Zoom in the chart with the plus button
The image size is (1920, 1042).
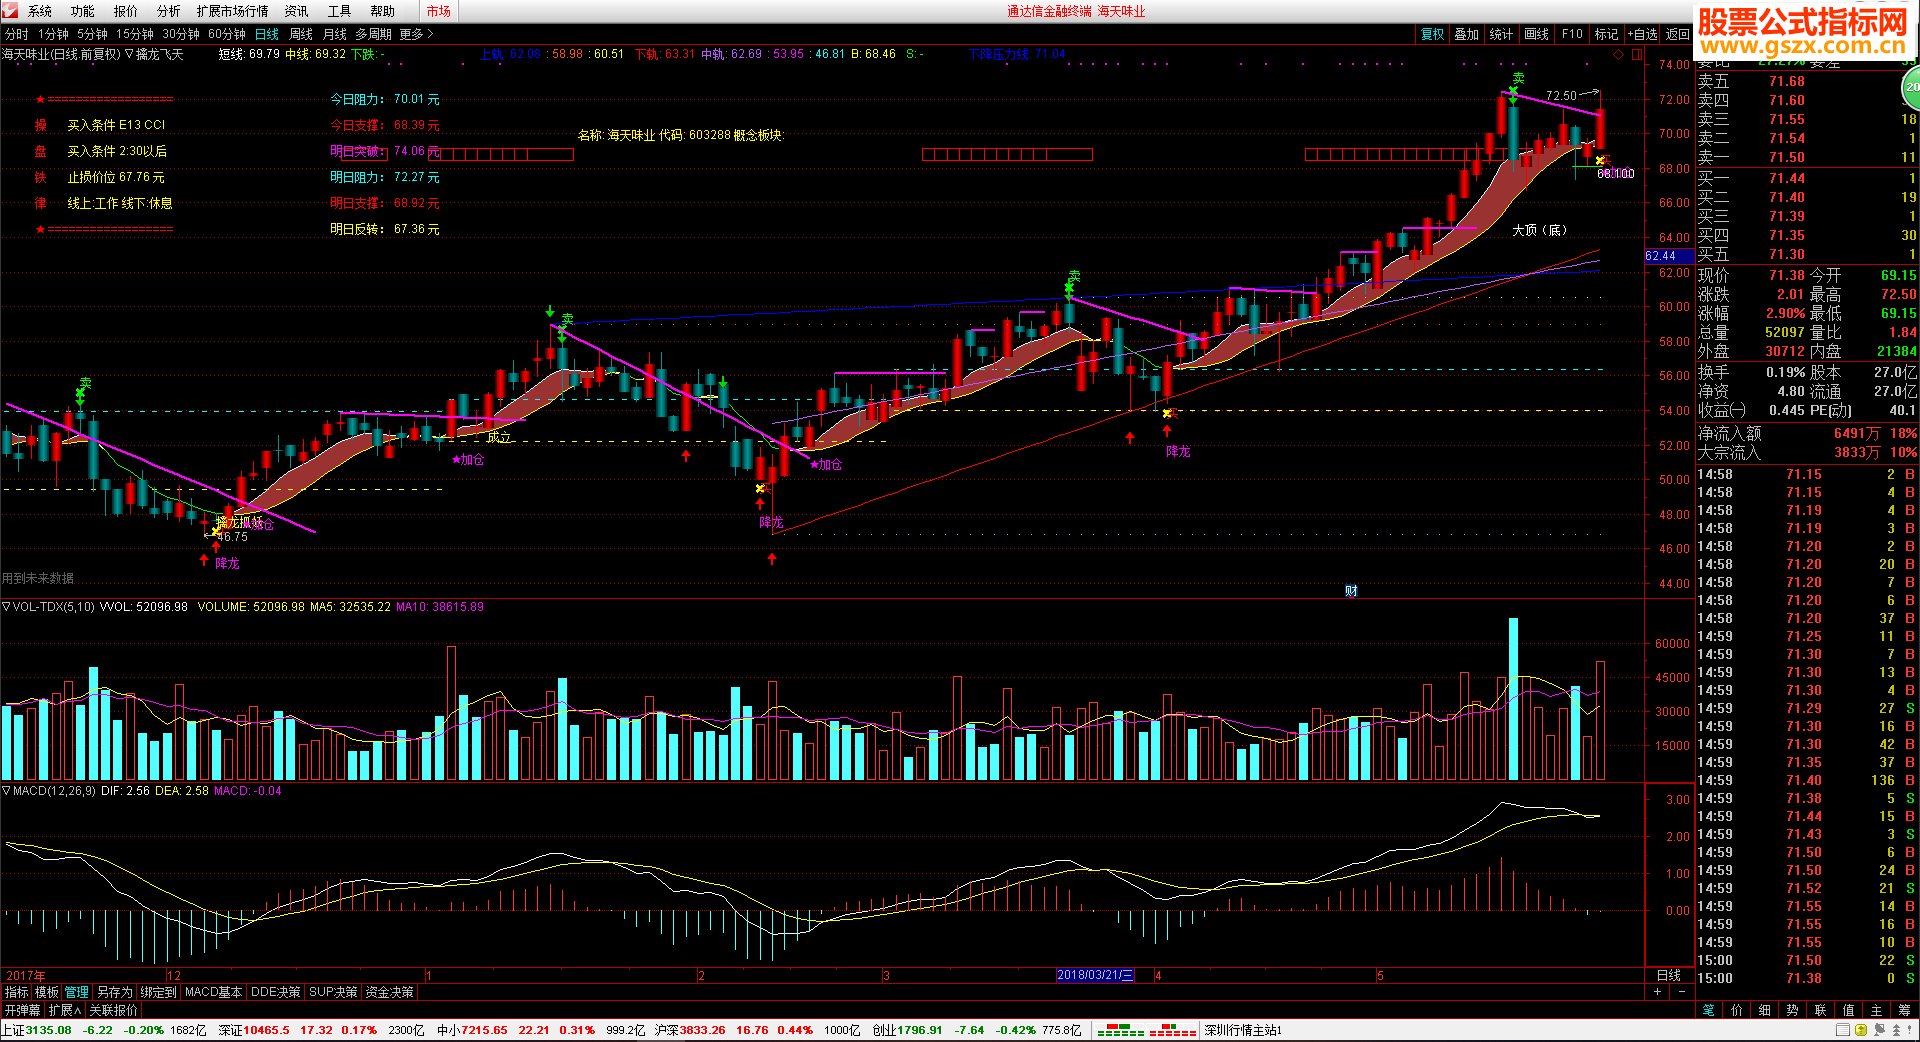(1657, 992)
